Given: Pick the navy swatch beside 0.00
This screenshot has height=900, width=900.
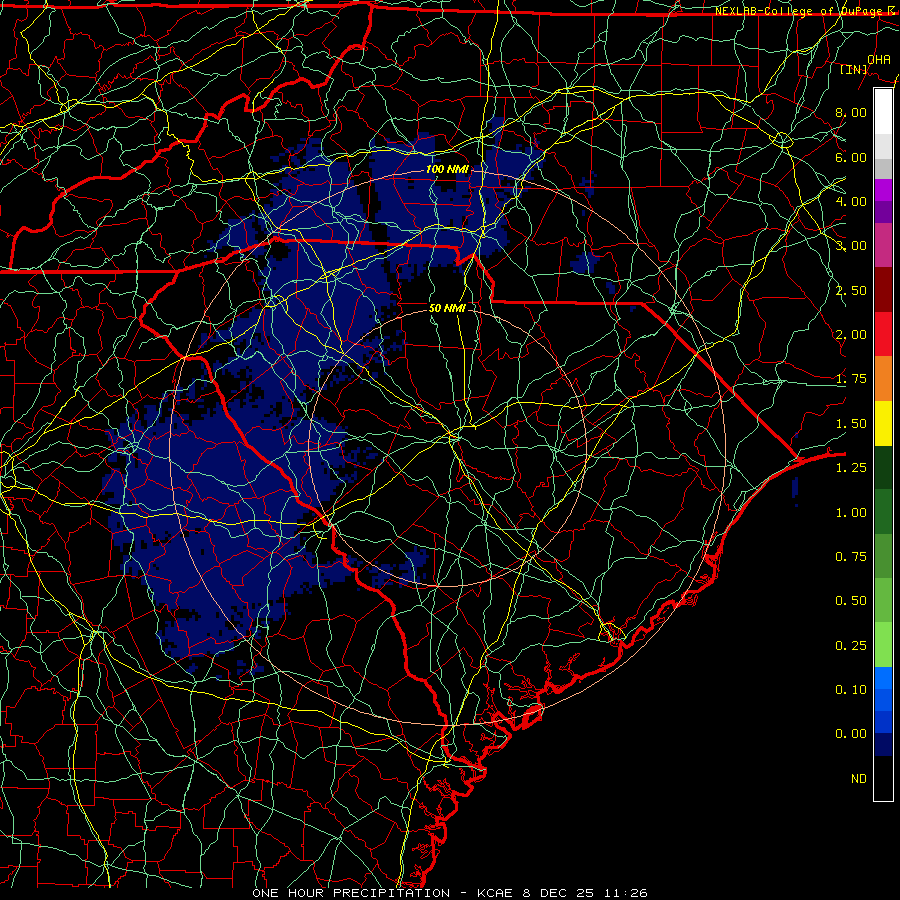Looking at the screenshot, I should (x=883, y=745).
